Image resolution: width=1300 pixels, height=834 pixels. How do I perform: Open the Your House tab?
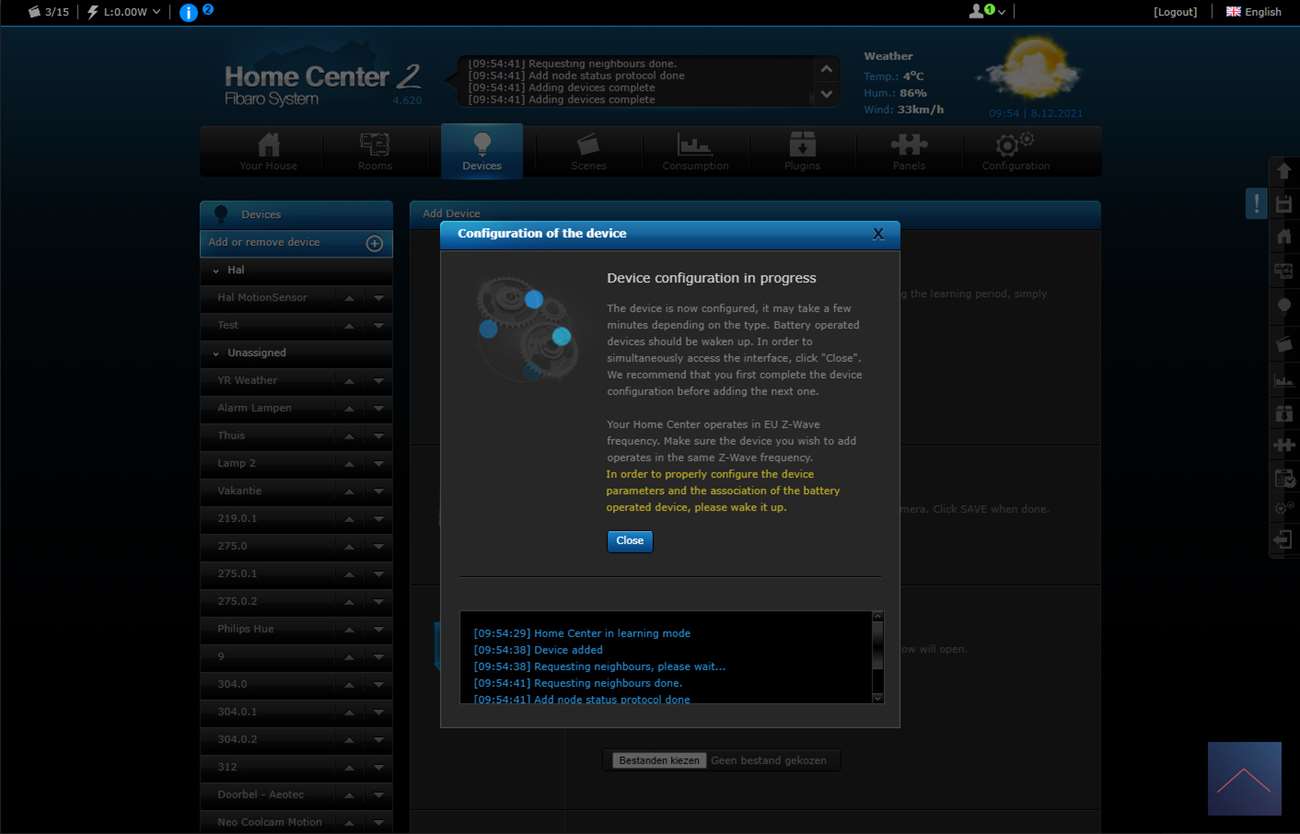pos(268,152)
